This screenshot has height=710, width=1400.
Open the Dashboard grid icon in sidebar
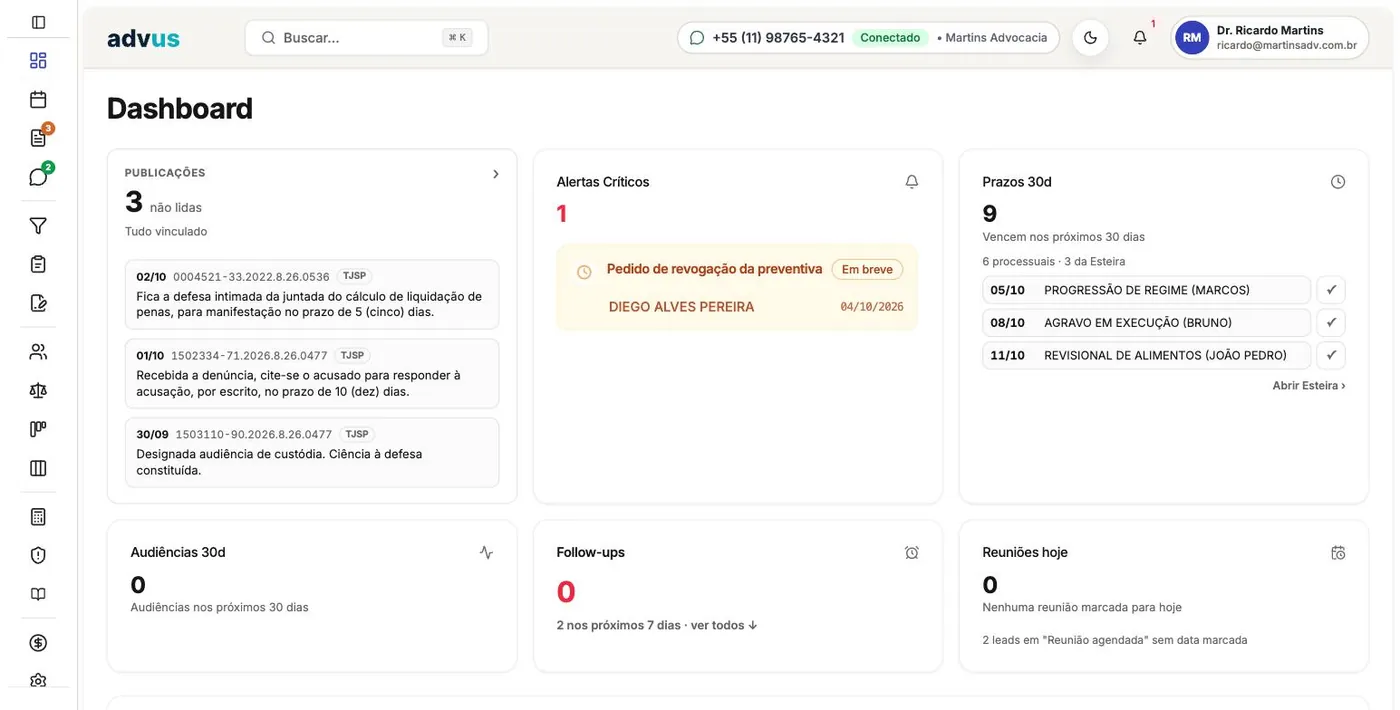pos(38,60)
